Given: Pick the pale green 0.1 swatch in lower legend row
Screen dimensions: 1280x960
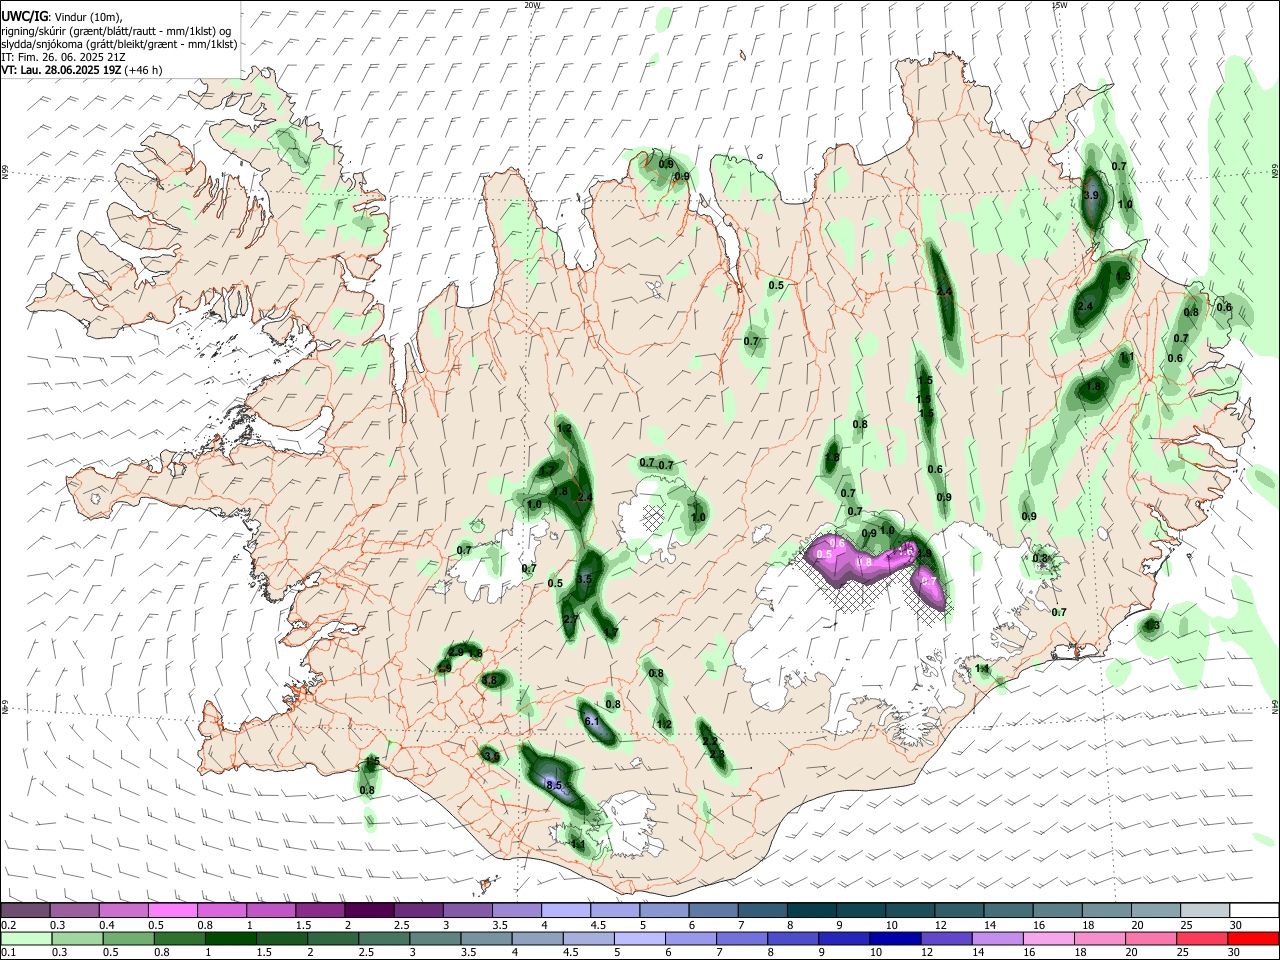Looking at the screenshot, I should [x=25, y=938].
